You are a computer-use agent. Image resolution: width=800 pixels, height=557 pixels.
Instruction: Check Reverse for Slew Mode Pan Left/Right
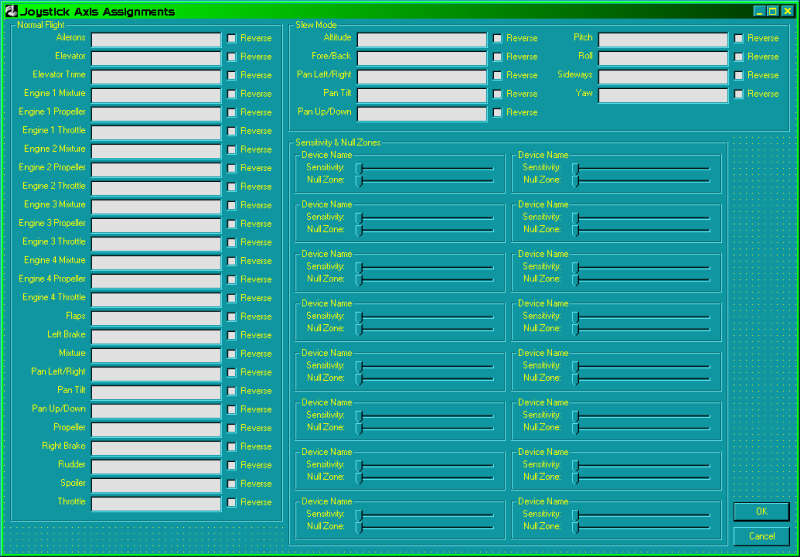[x=497, y=75]
